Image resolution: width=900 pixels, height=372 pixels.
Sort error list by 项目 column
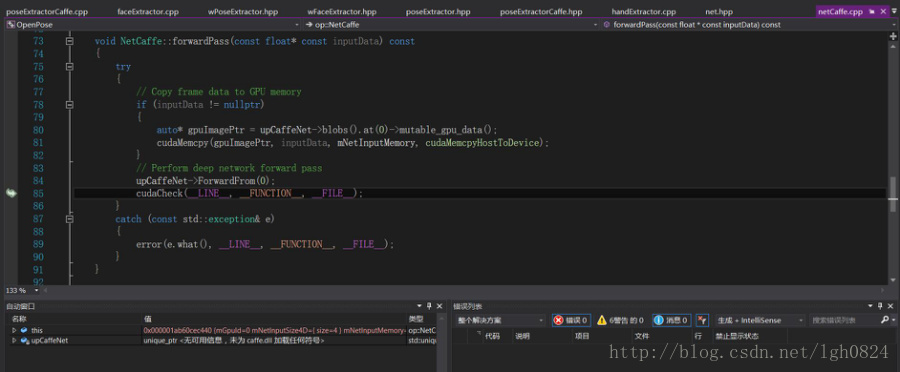[582, 336]
